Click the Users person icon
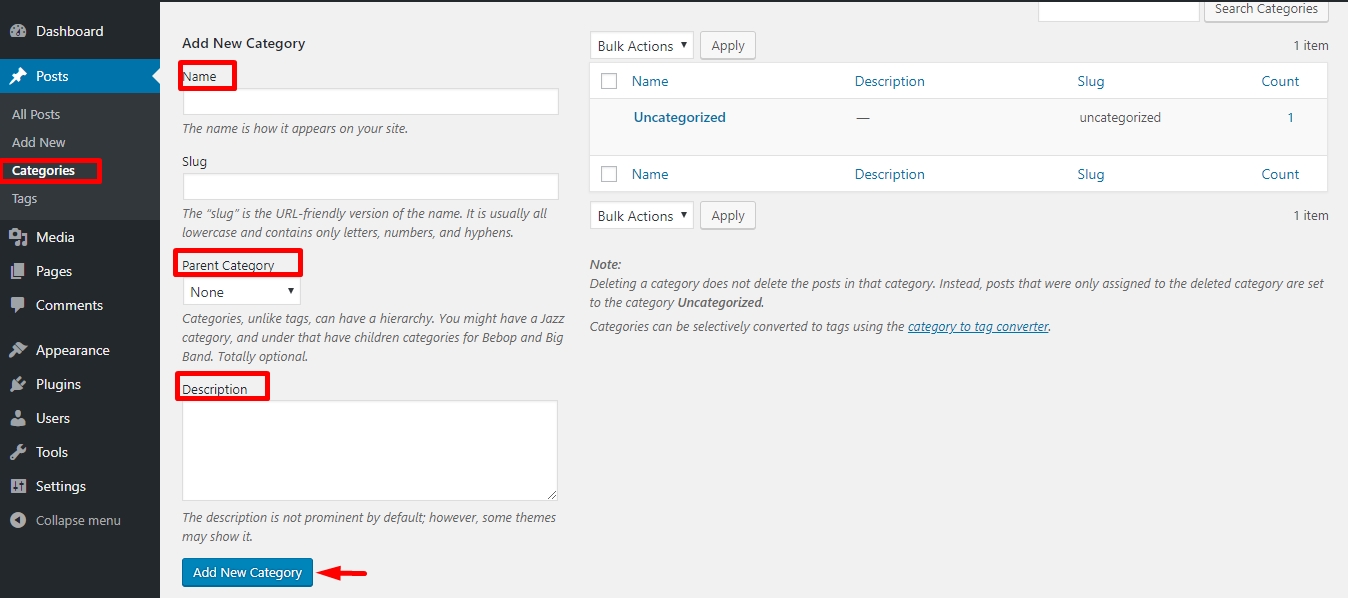Viewport: 1348px width, 598px height. pos(18,418)
